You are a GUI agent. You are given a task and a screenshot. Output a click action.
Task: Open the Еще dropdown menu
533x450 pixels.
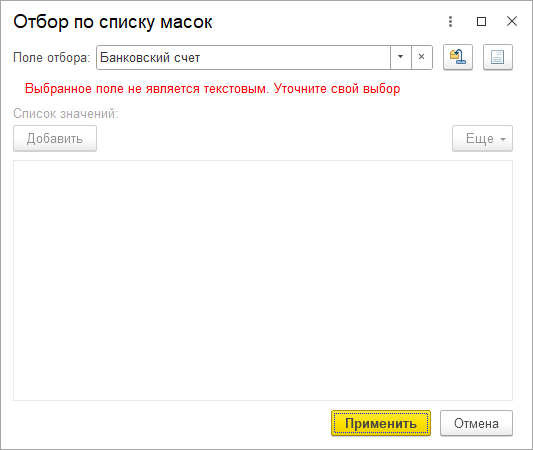point(482,138)
